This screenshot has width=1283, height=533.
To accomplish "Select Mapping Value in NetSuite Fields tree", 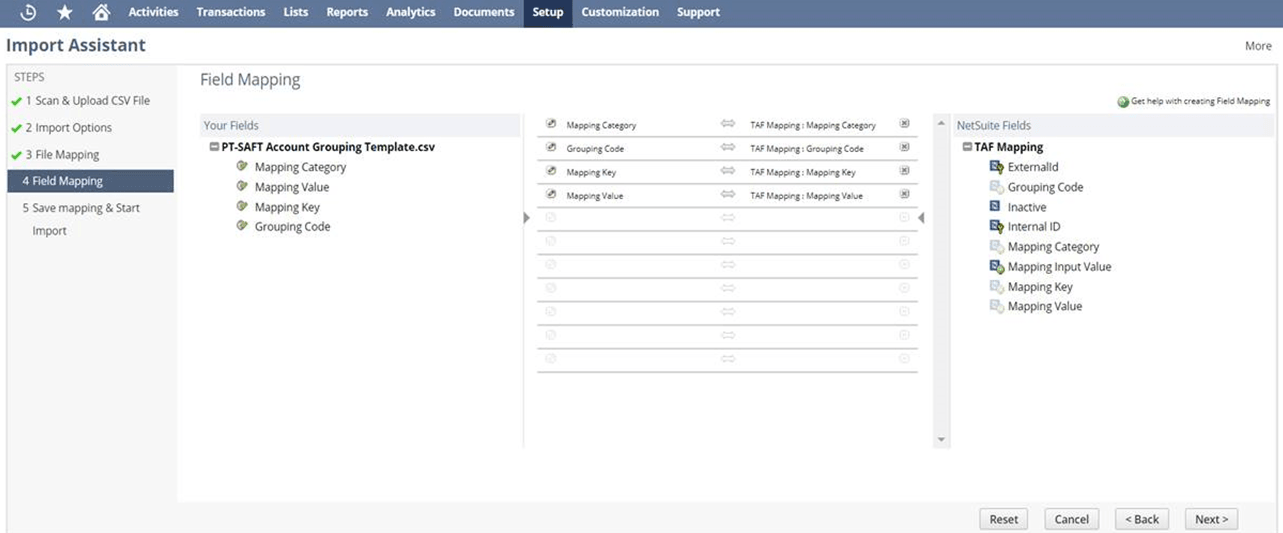I will pos(1045,307).
